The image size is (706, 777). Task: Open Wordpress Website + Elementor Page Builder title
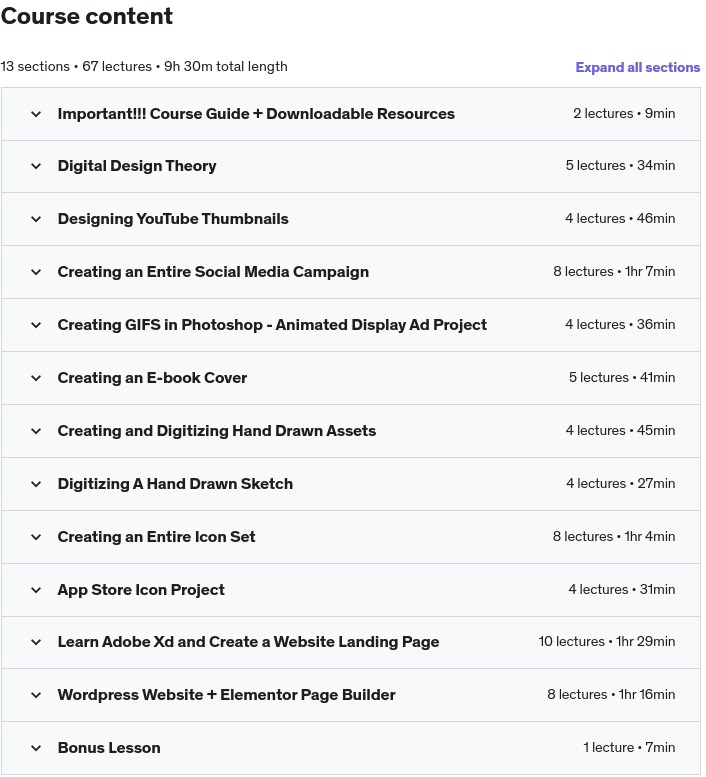click(x=226, y=695)
